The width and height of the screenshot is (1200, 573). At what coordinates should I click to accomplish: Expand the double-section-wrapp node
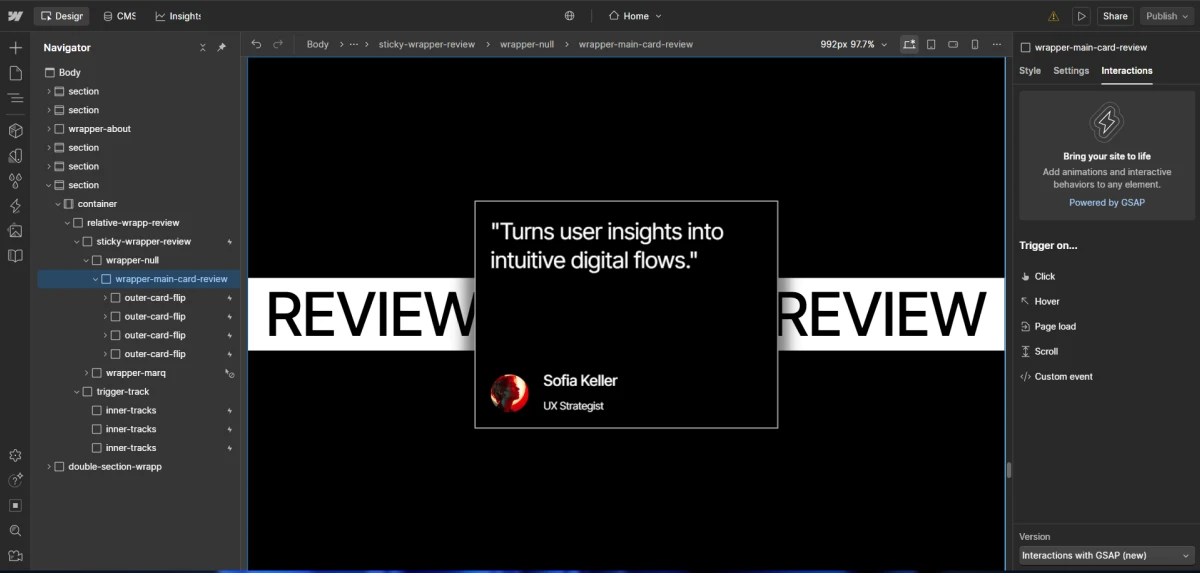pos(48,467)
